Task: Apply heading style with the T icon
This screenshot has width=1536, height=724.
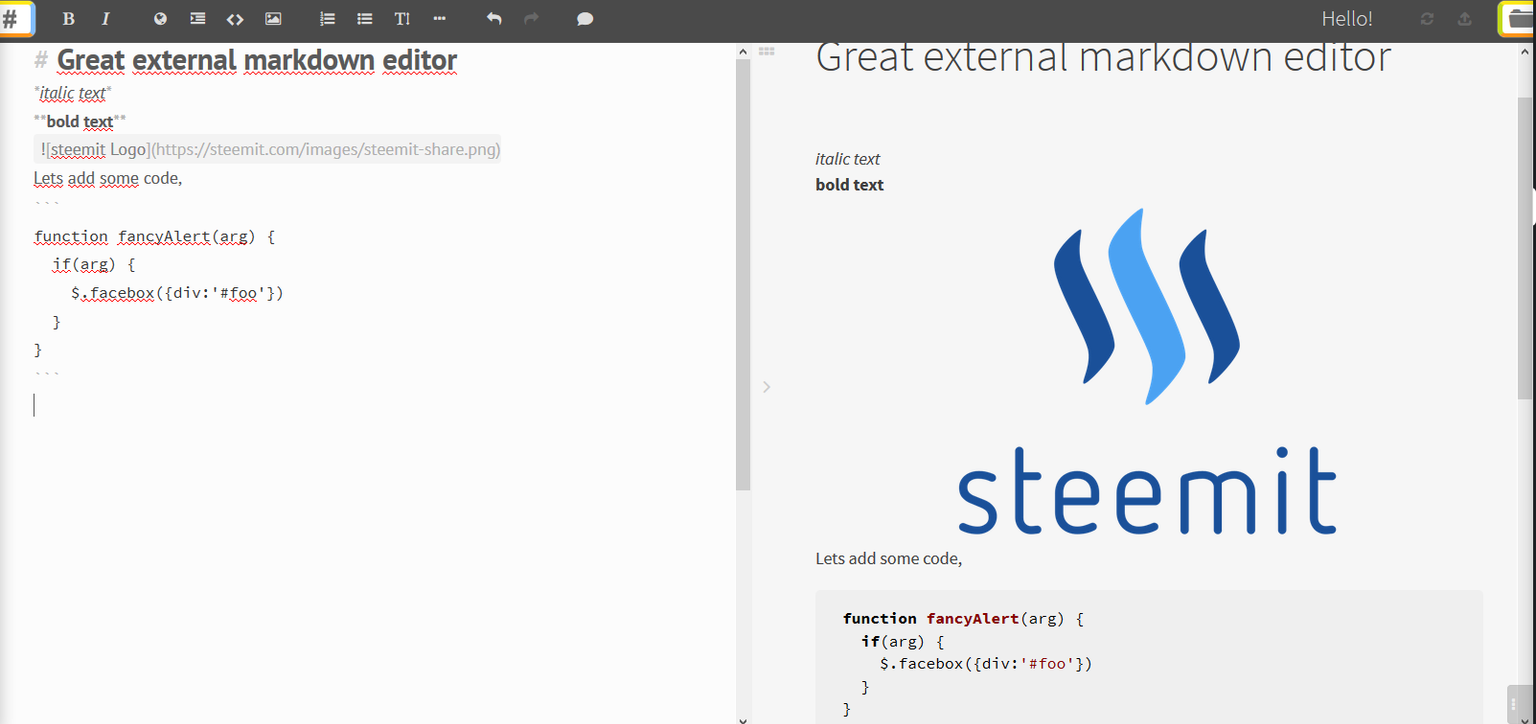Action: point(402,19)
